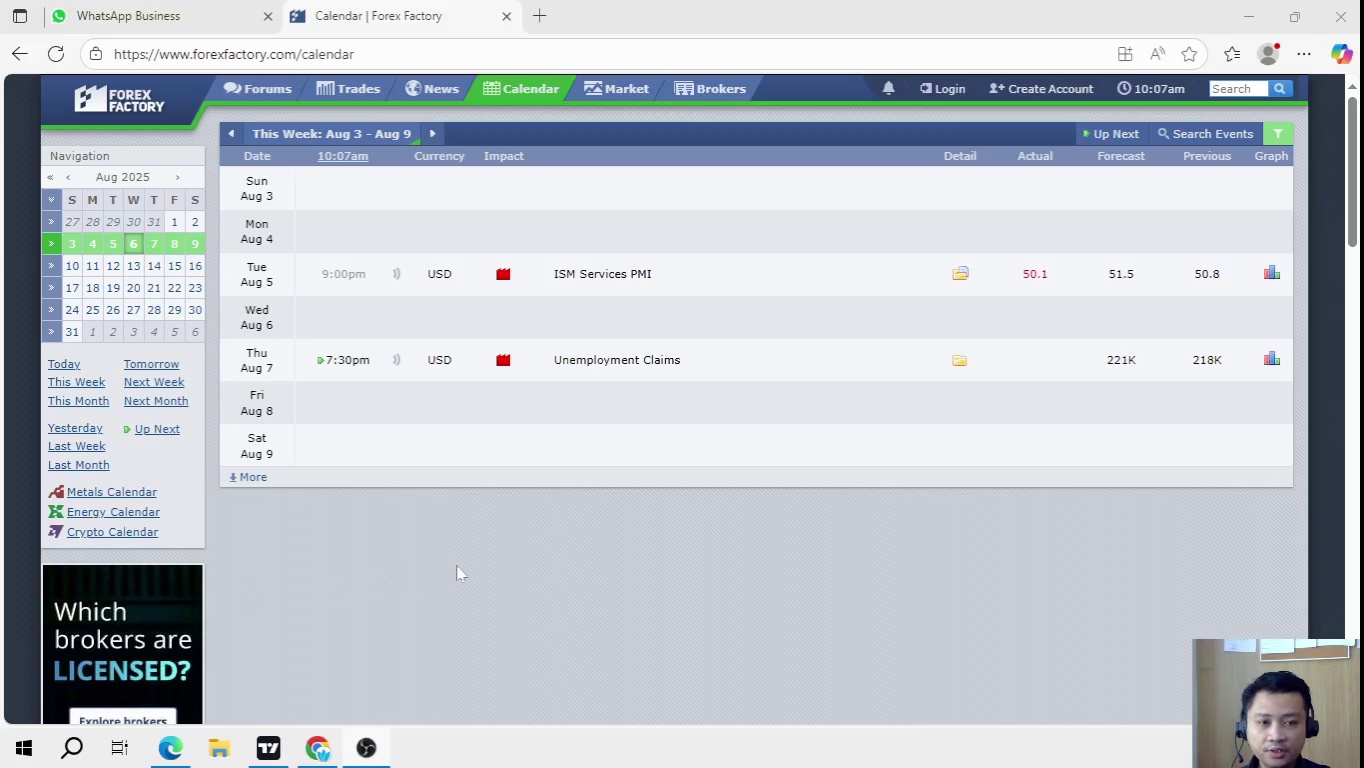Open Edge tab actions menu icon
1364x768 pixels.
[x=20, y=16]
